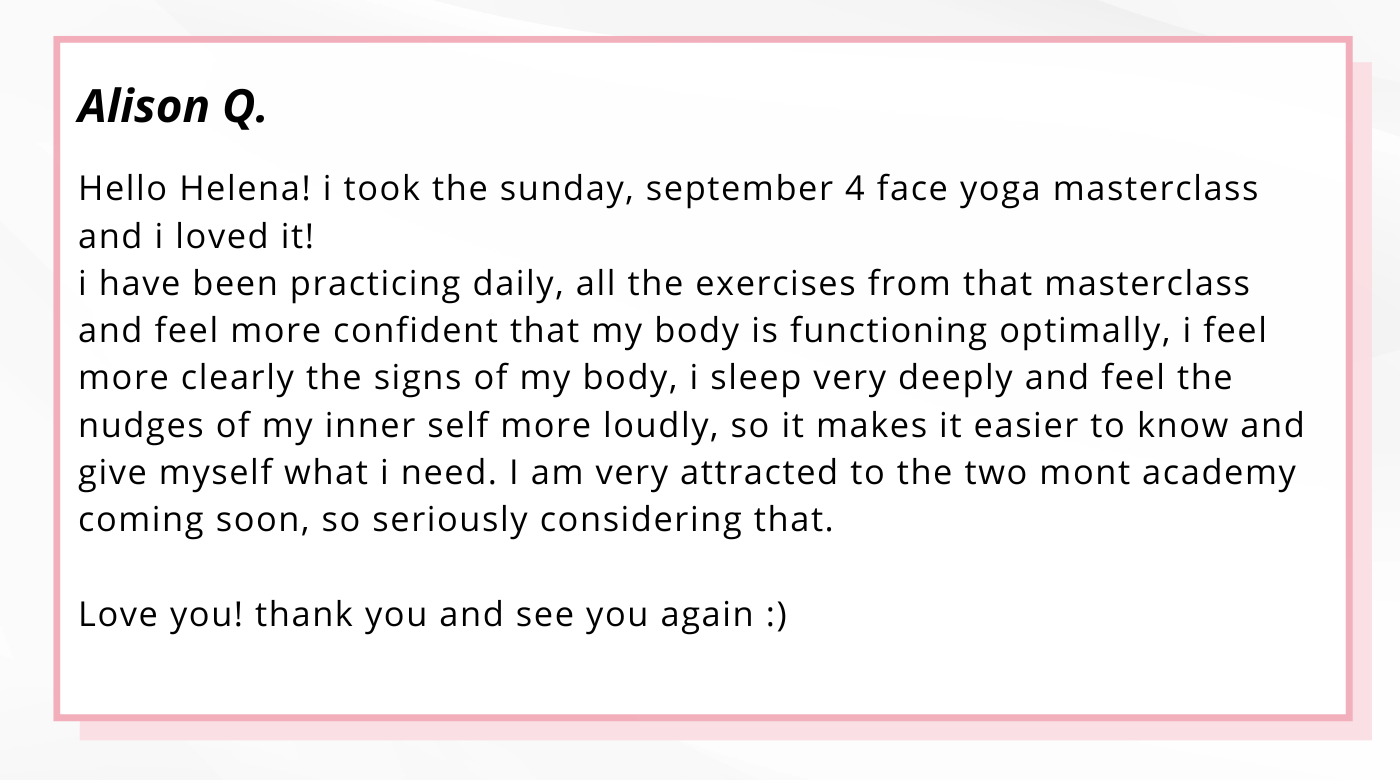This screenshot has height=780, width=1400.
Task: Click the text 'and i loved it!'
Action: point(196,236)
